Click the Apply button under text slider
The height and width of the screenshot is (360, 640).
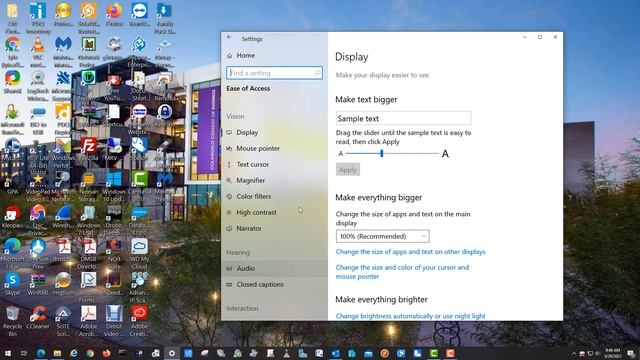click(348, 170)
